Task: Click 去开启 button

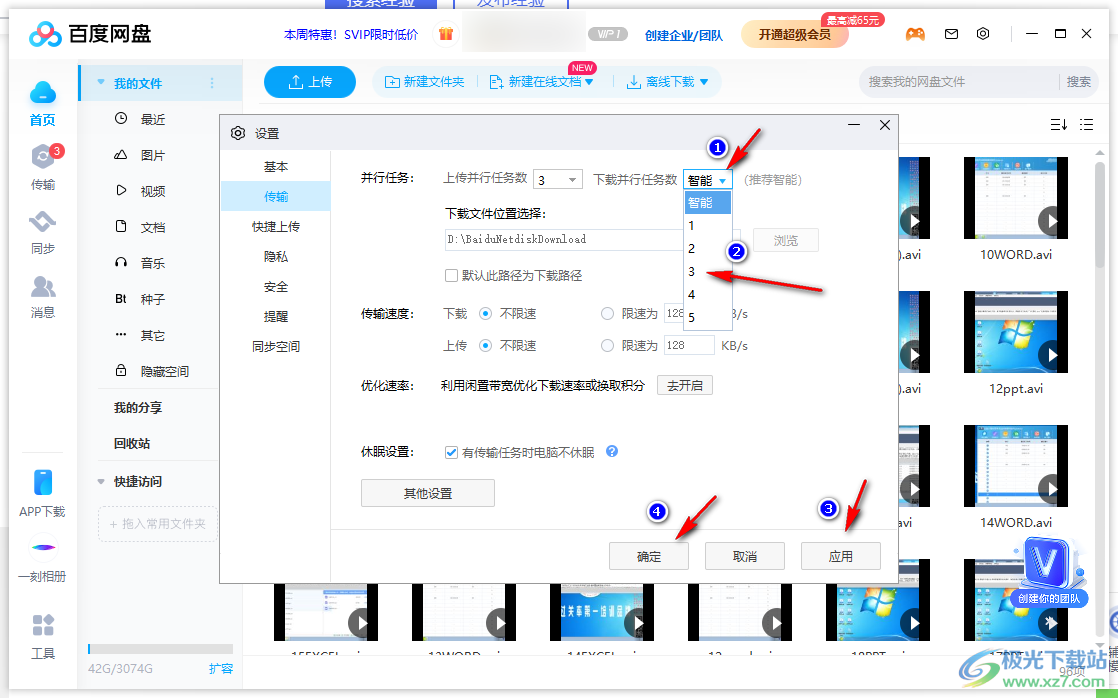Action: [x=684, y=385]
